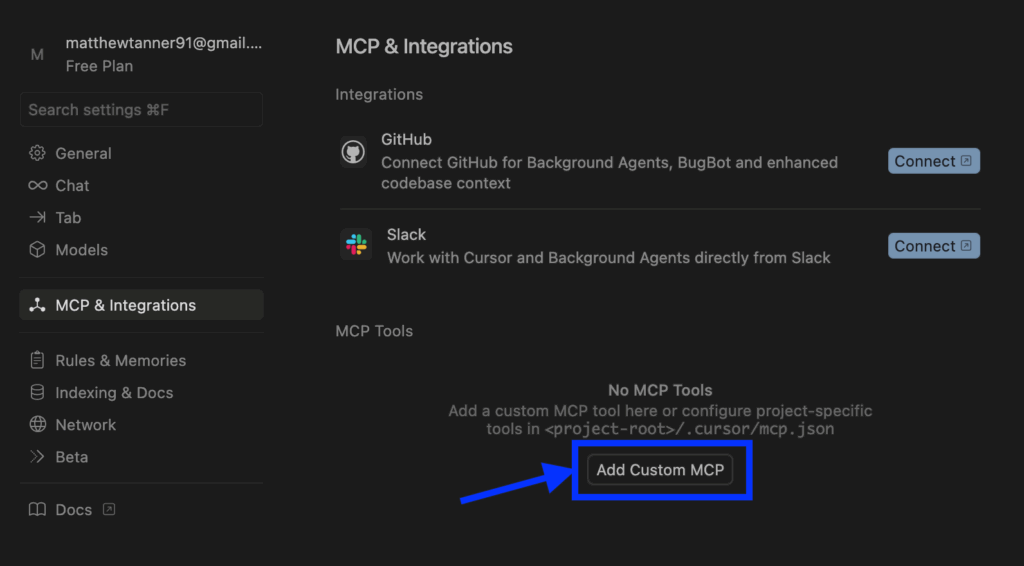Click the Slack logo icon
This screenshot has width=1024, height=566.
coord(356,244)
